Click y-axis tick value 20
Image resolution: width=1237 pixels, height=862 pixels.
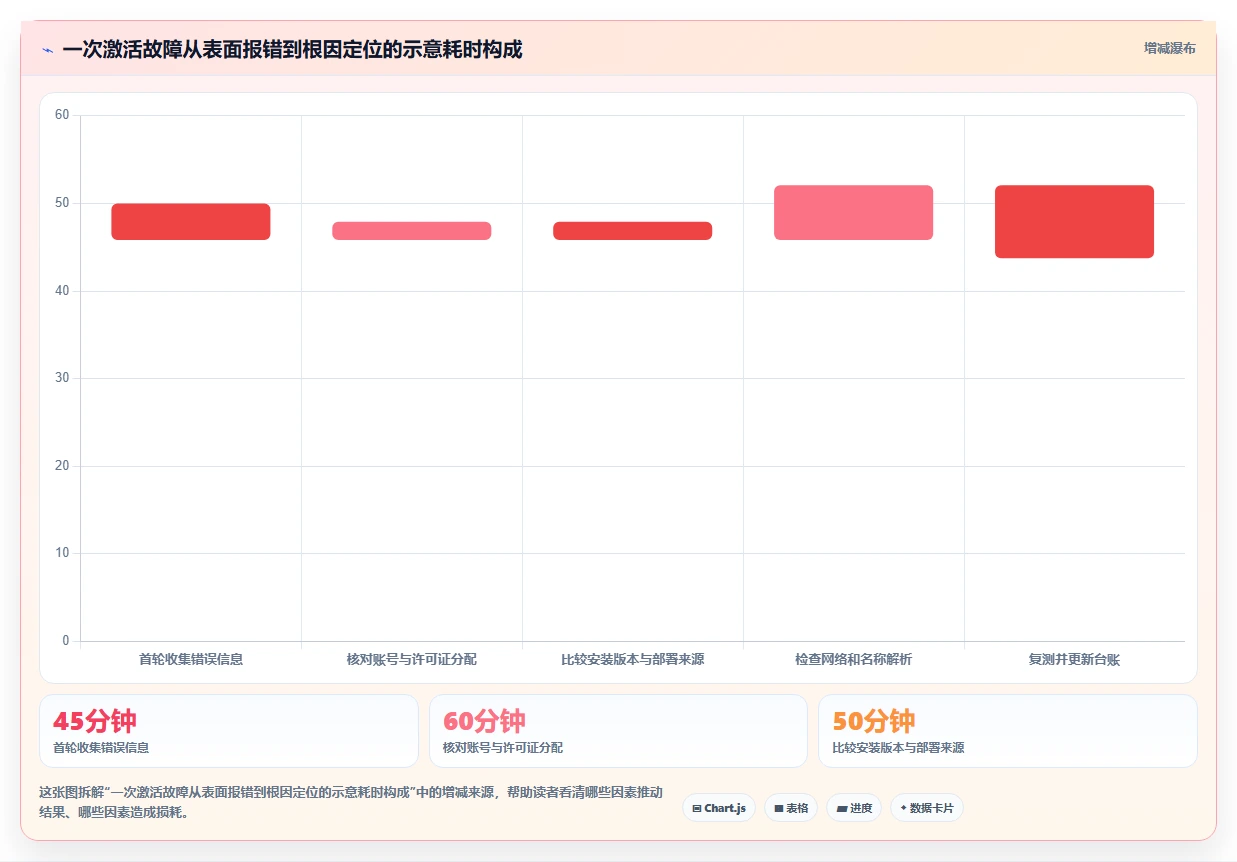tap(62, 466)
